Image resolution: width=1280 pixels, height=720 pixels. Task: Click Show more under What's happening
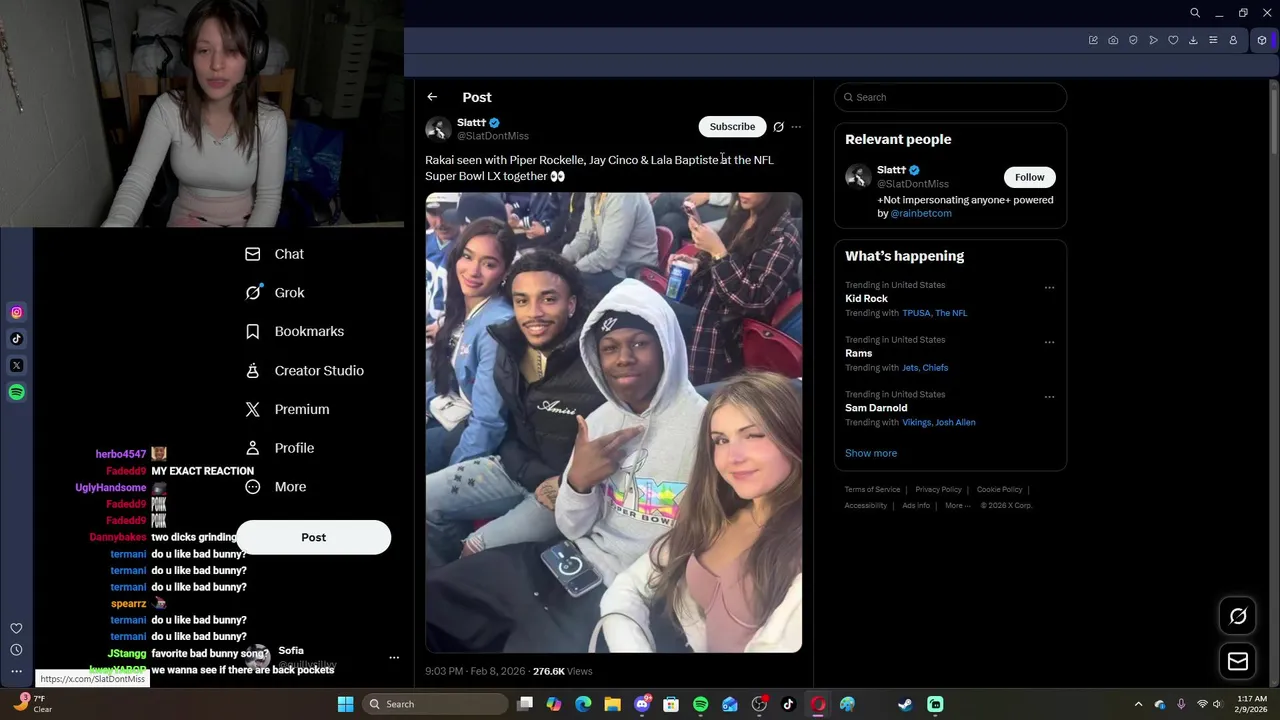point(871,453)
